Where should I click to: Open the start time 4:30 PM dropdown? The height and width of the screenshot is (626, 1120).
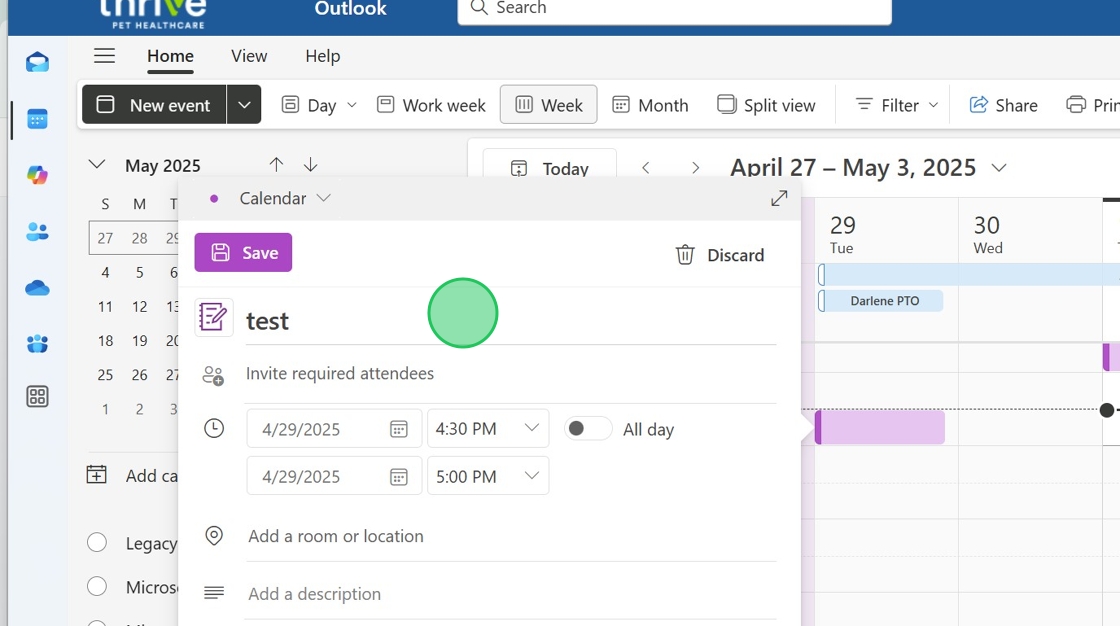pos(488,429)
